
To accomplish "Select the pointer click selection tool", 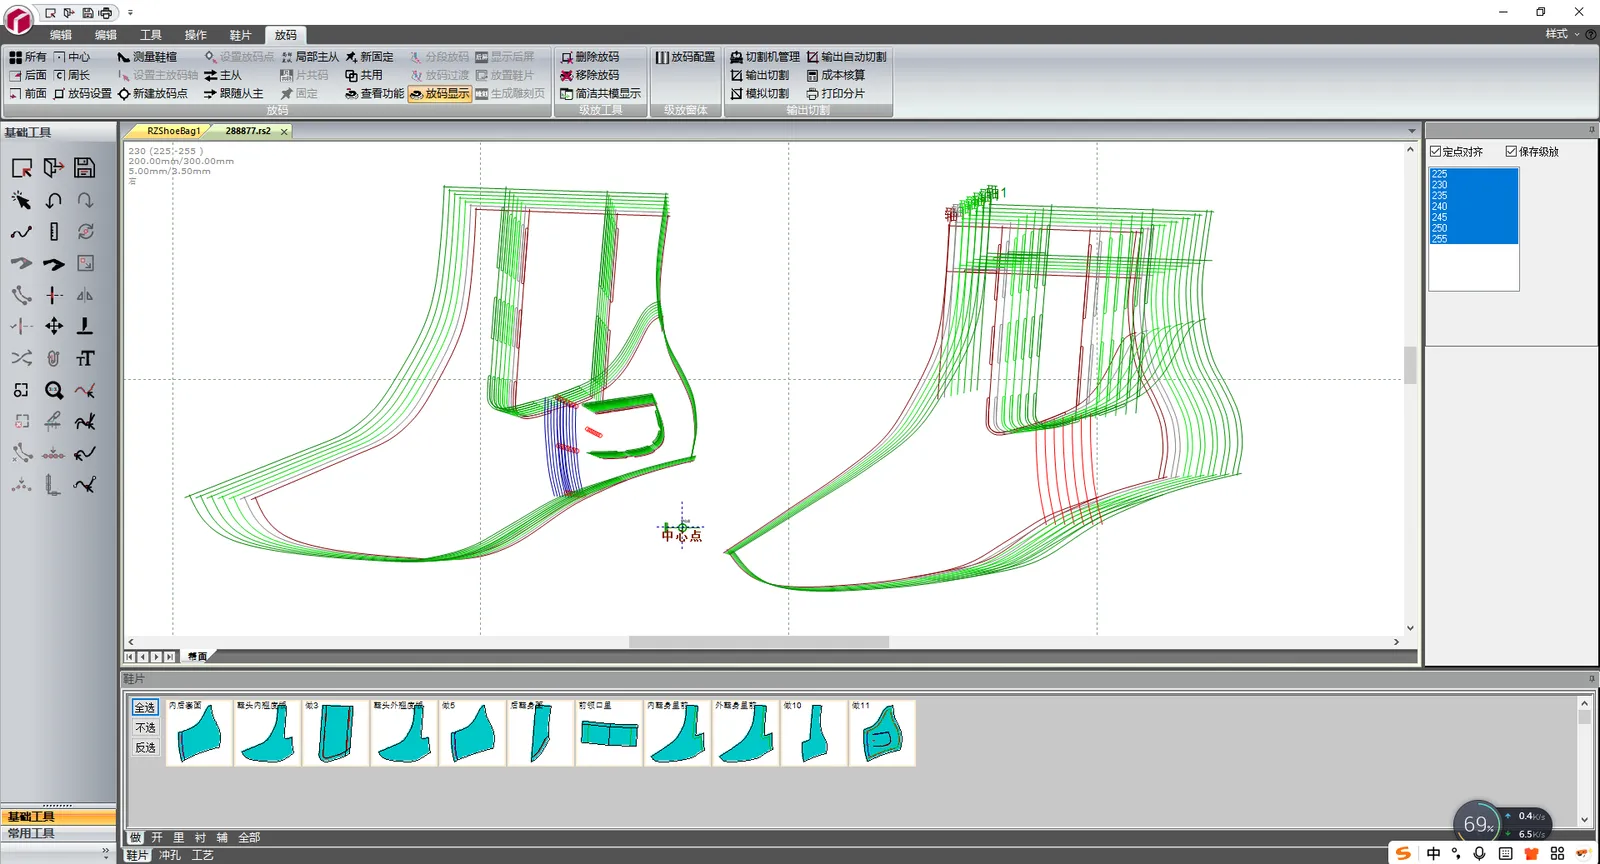I will tap(21, 200).
